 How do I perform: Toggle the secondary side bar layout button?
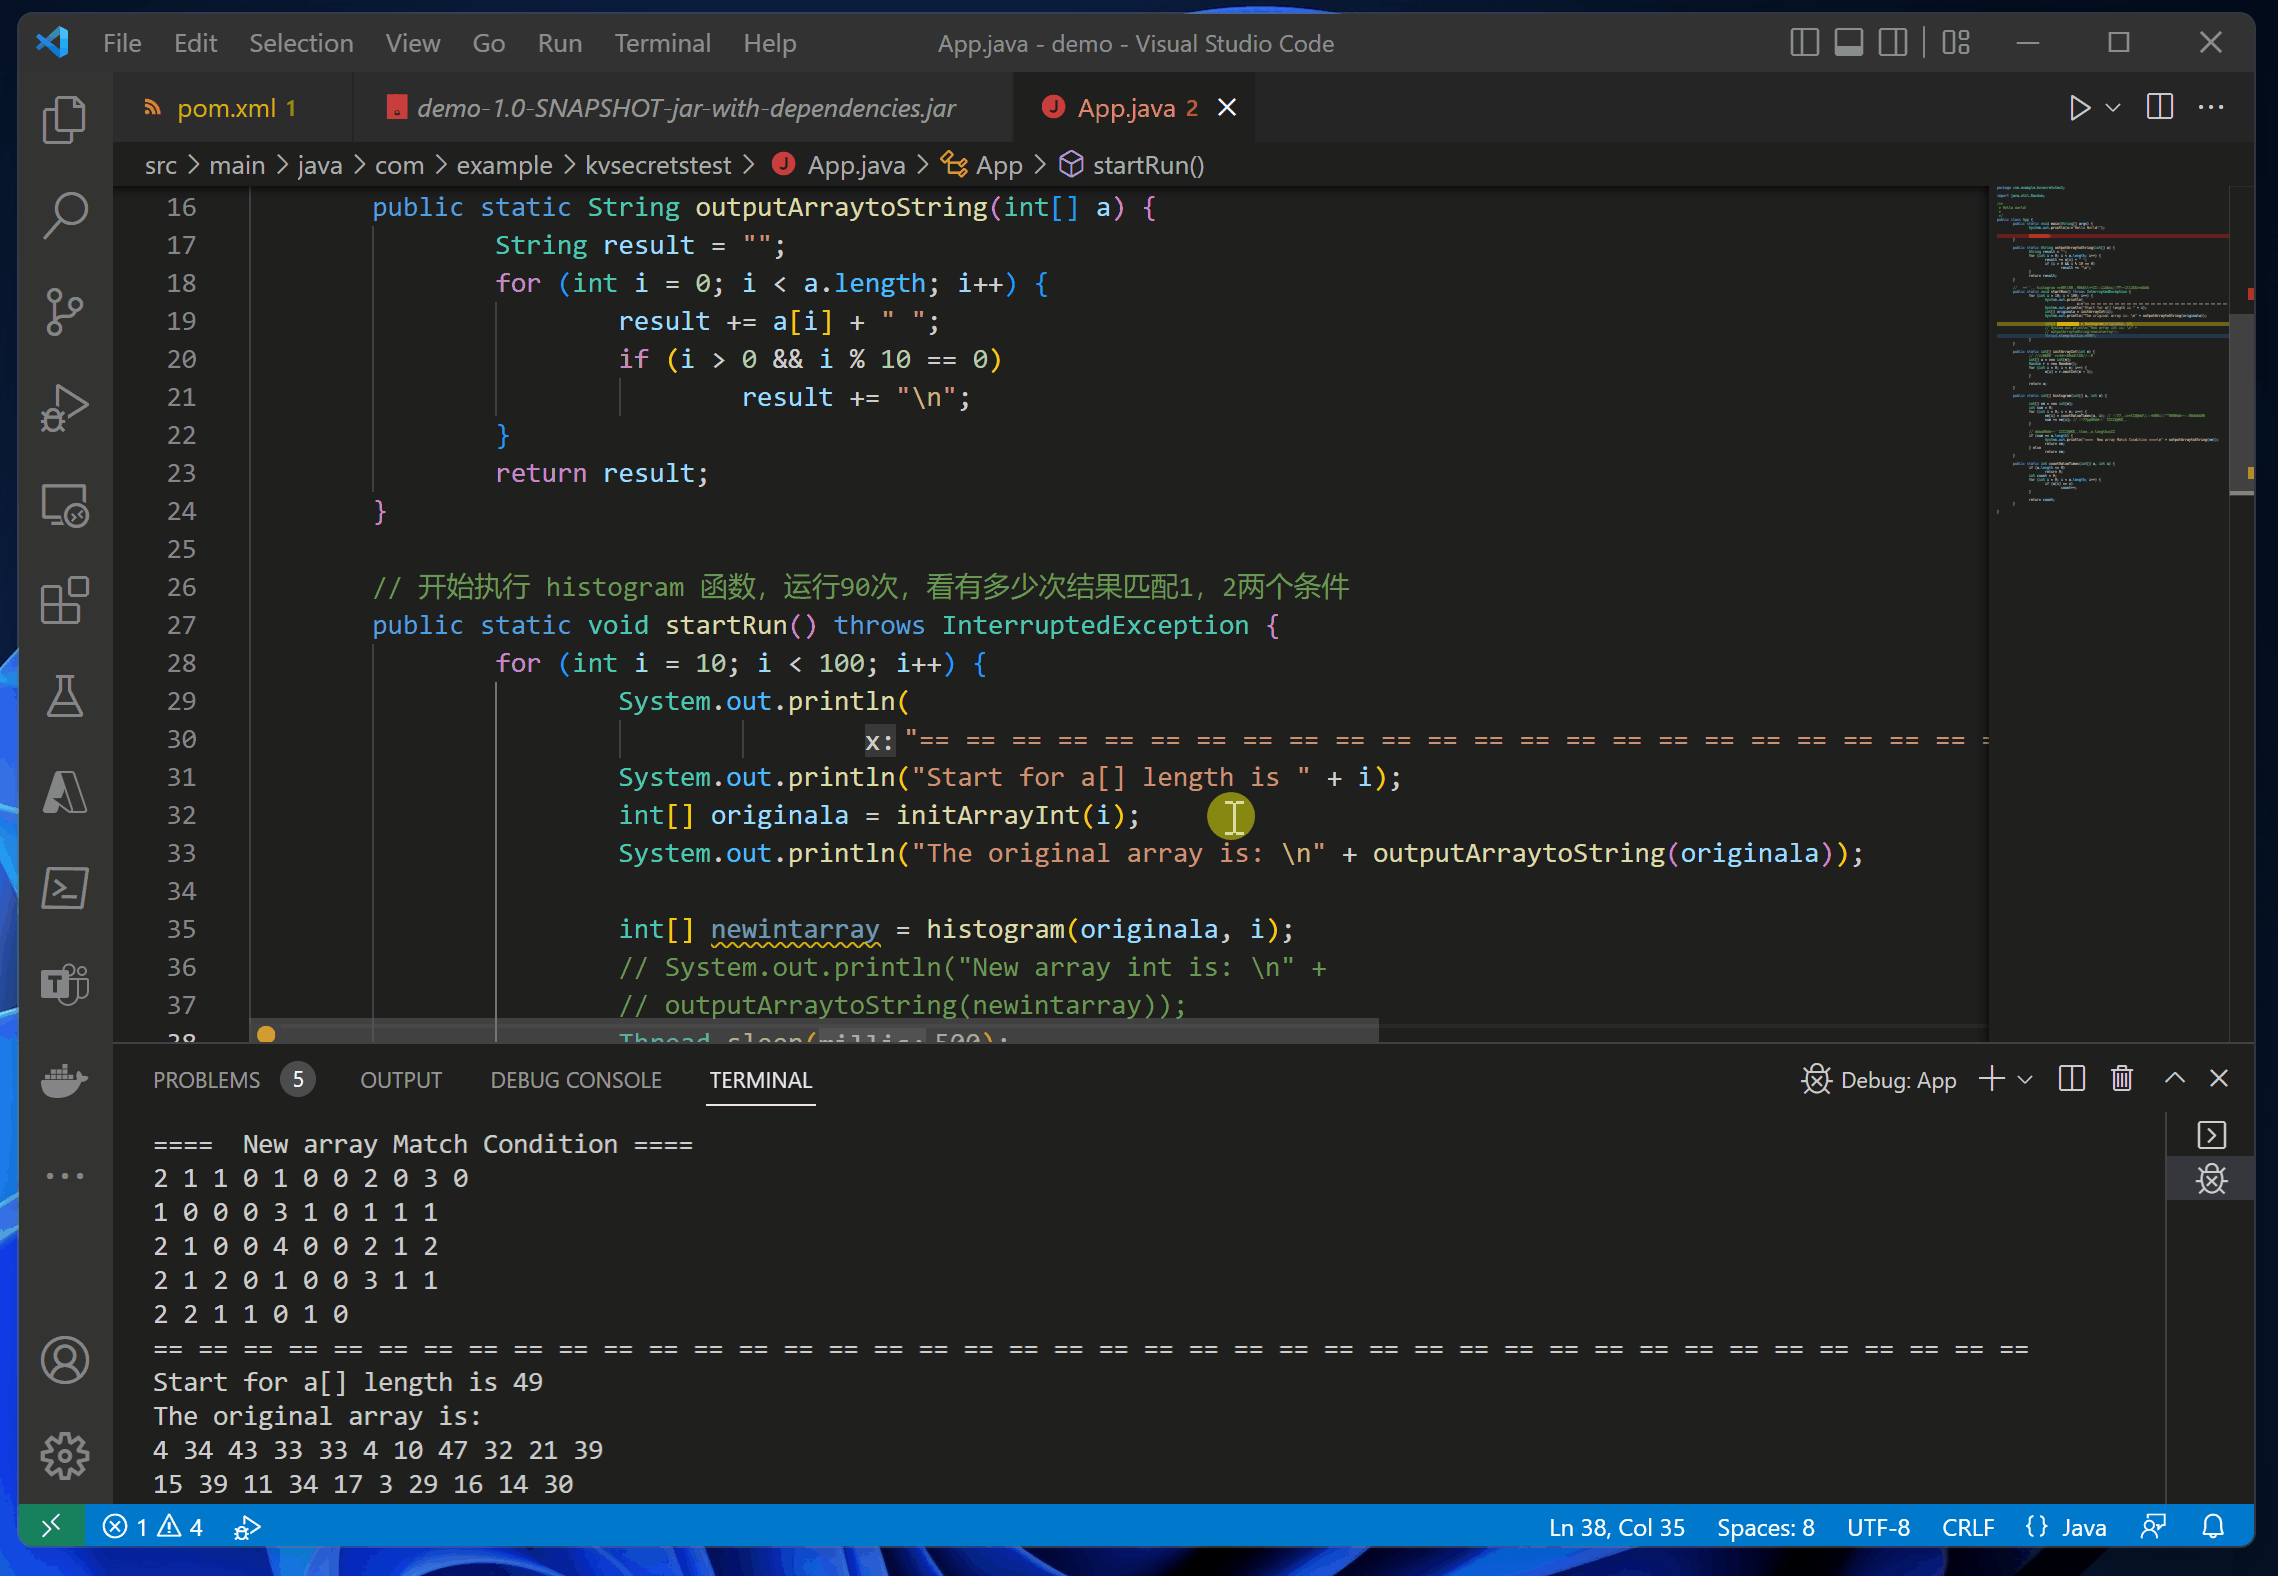click(1892, 43)
